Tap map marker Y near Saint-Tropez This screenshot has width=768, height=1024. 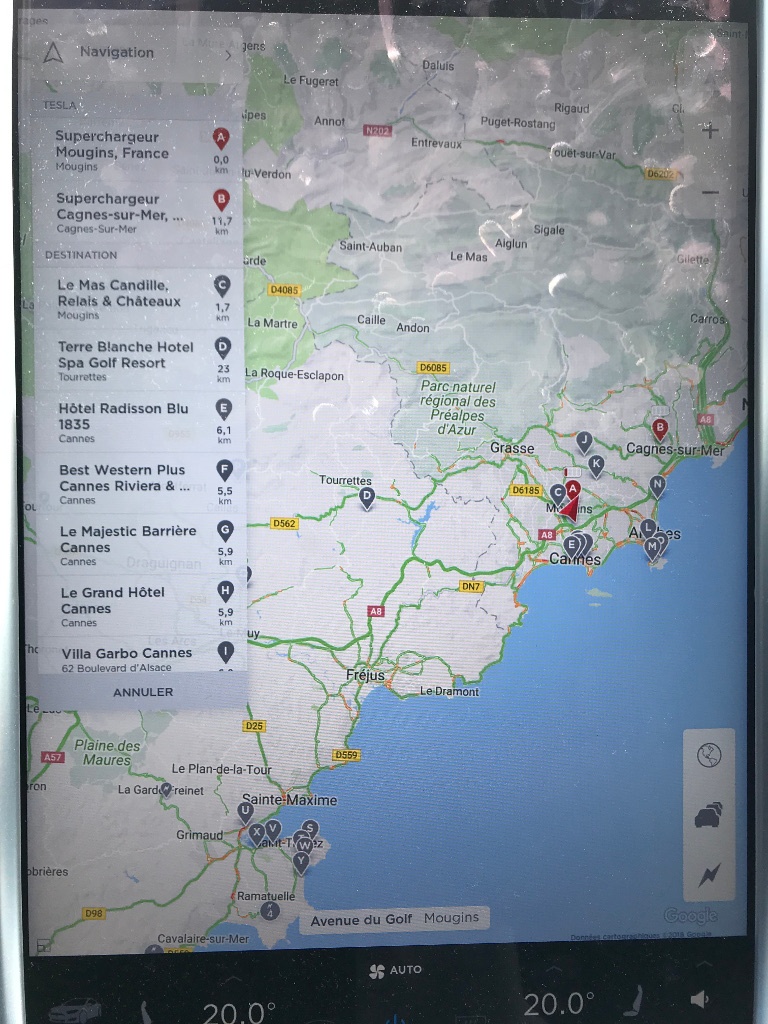[300, 863]
